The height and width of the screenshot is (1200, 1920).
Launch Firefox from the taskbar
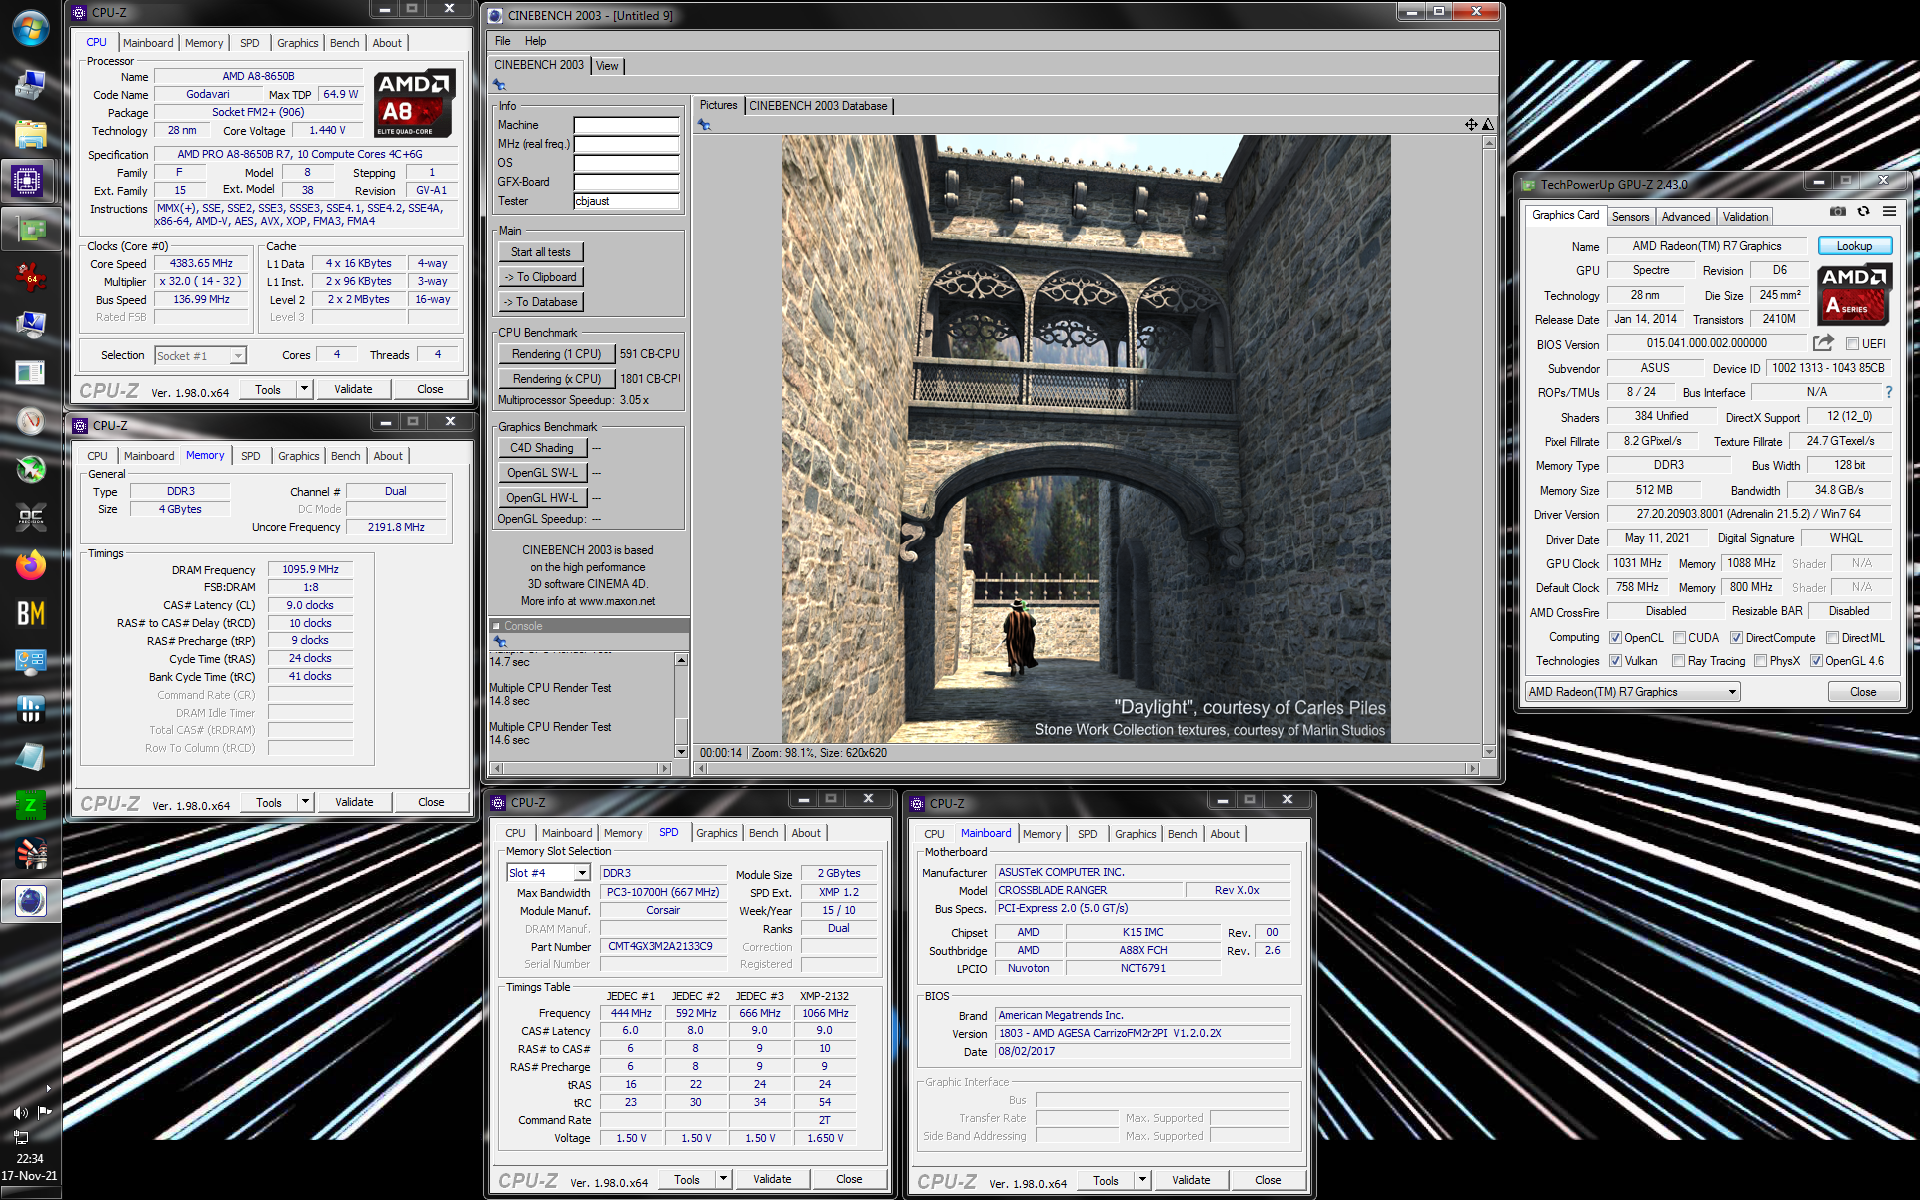point(30,566)
